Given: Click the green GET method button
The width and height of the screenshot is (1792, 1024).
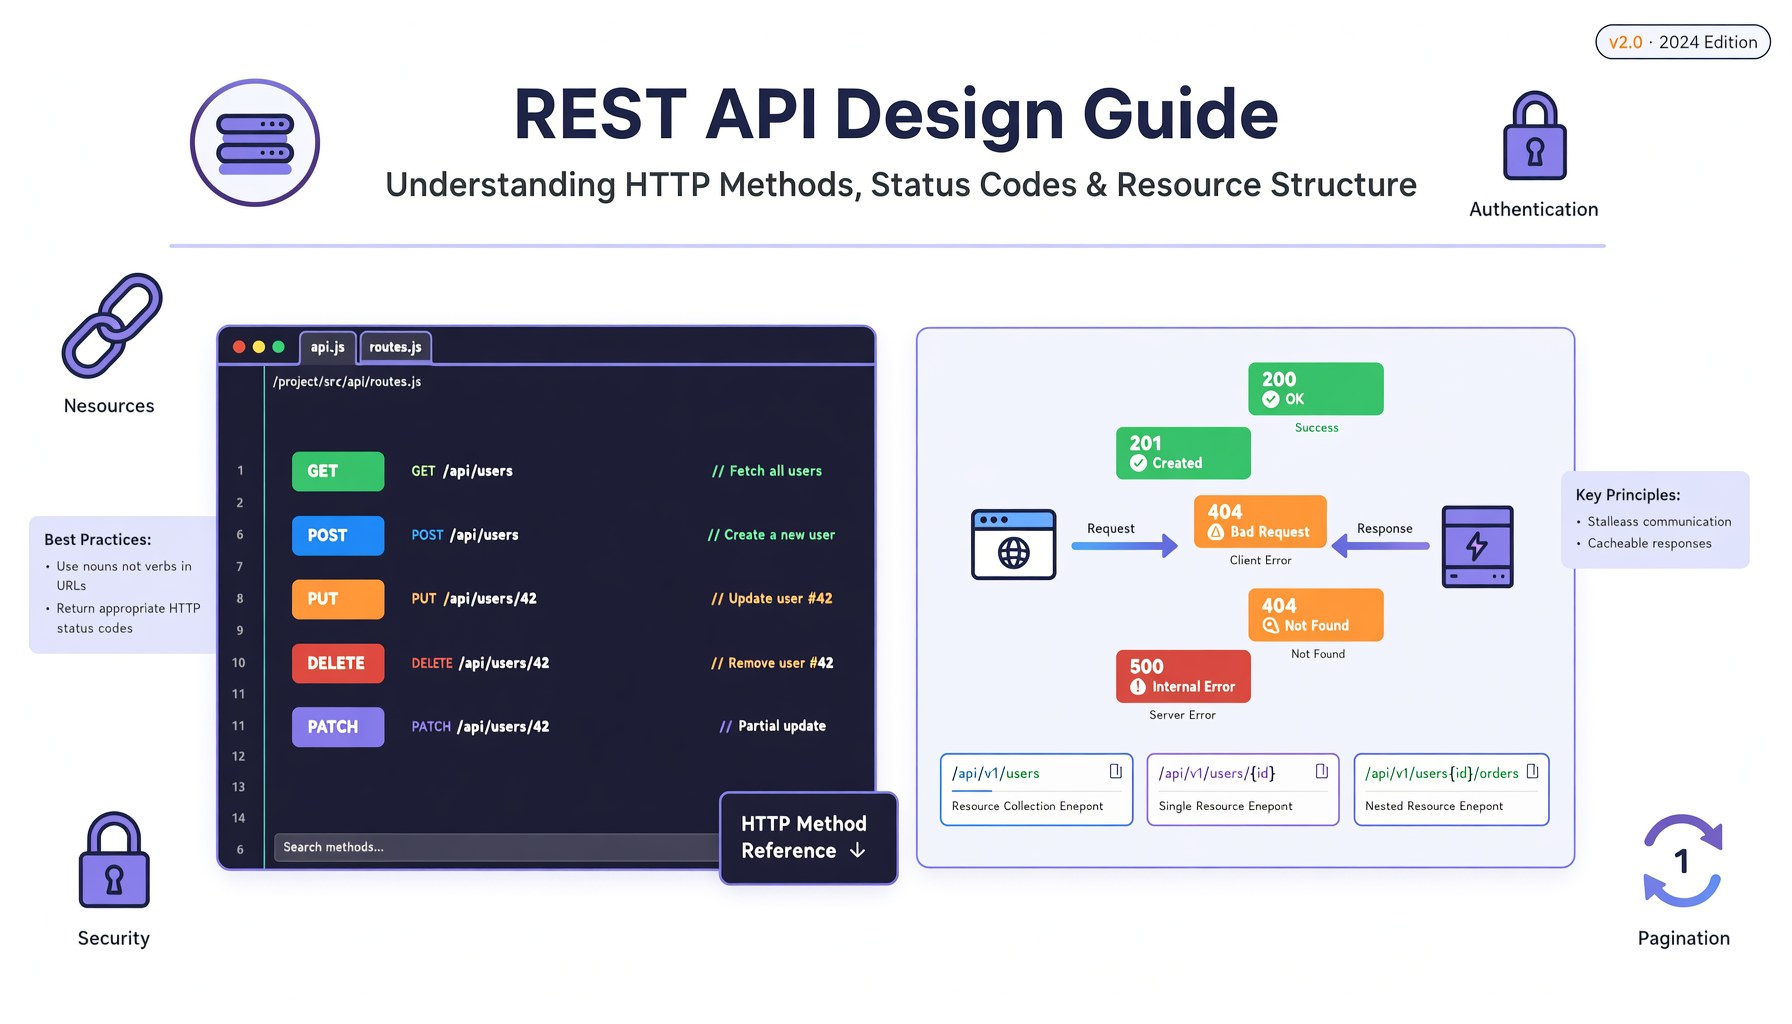Looking at the screenshot, I should (x=338, y=471).
